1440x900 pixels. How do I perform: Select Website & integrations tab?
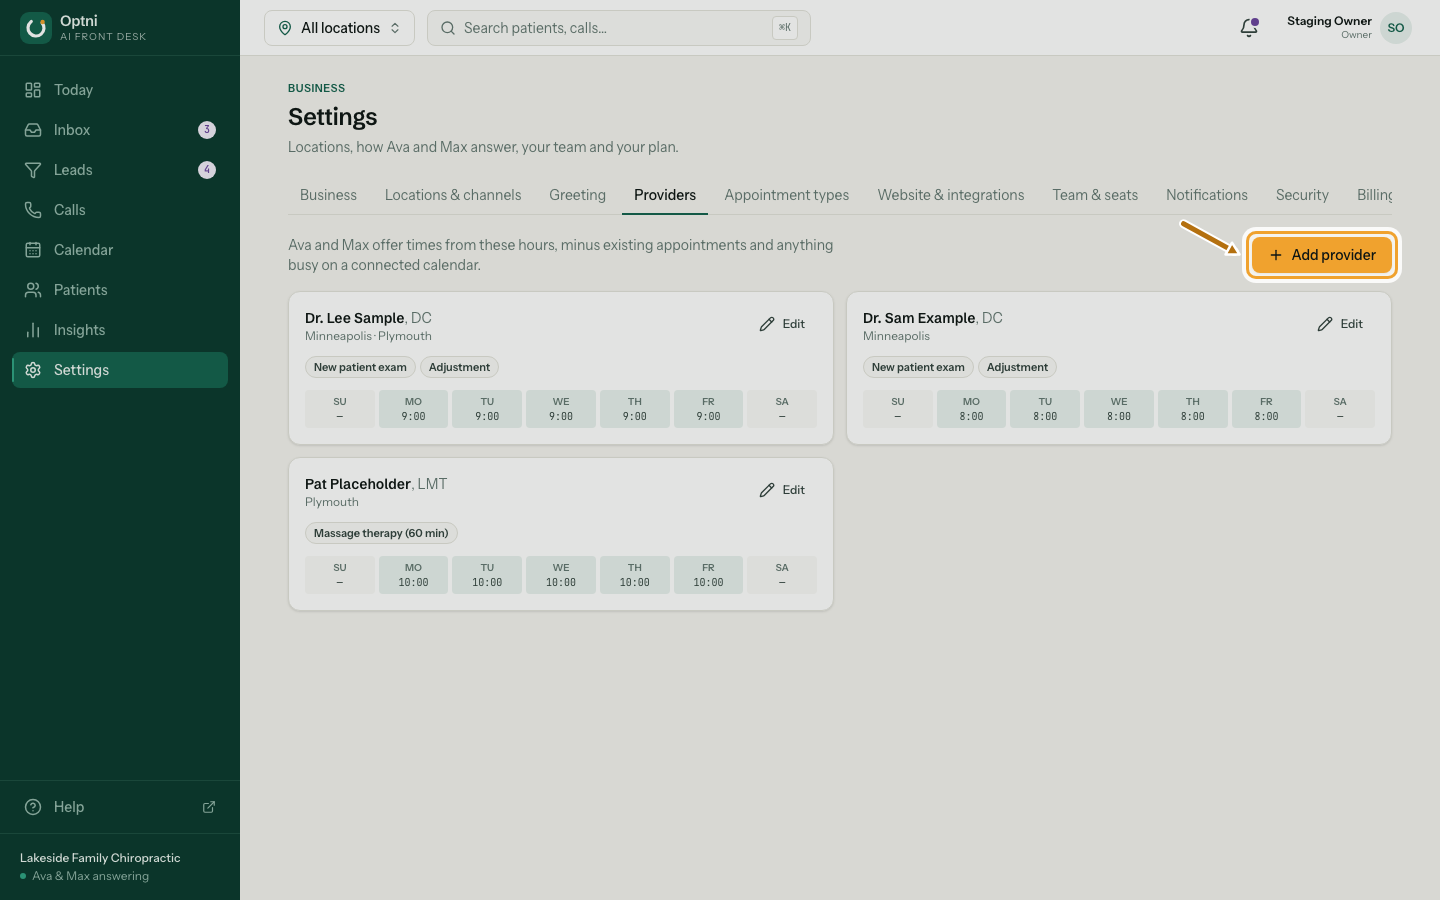click(951, 195)
